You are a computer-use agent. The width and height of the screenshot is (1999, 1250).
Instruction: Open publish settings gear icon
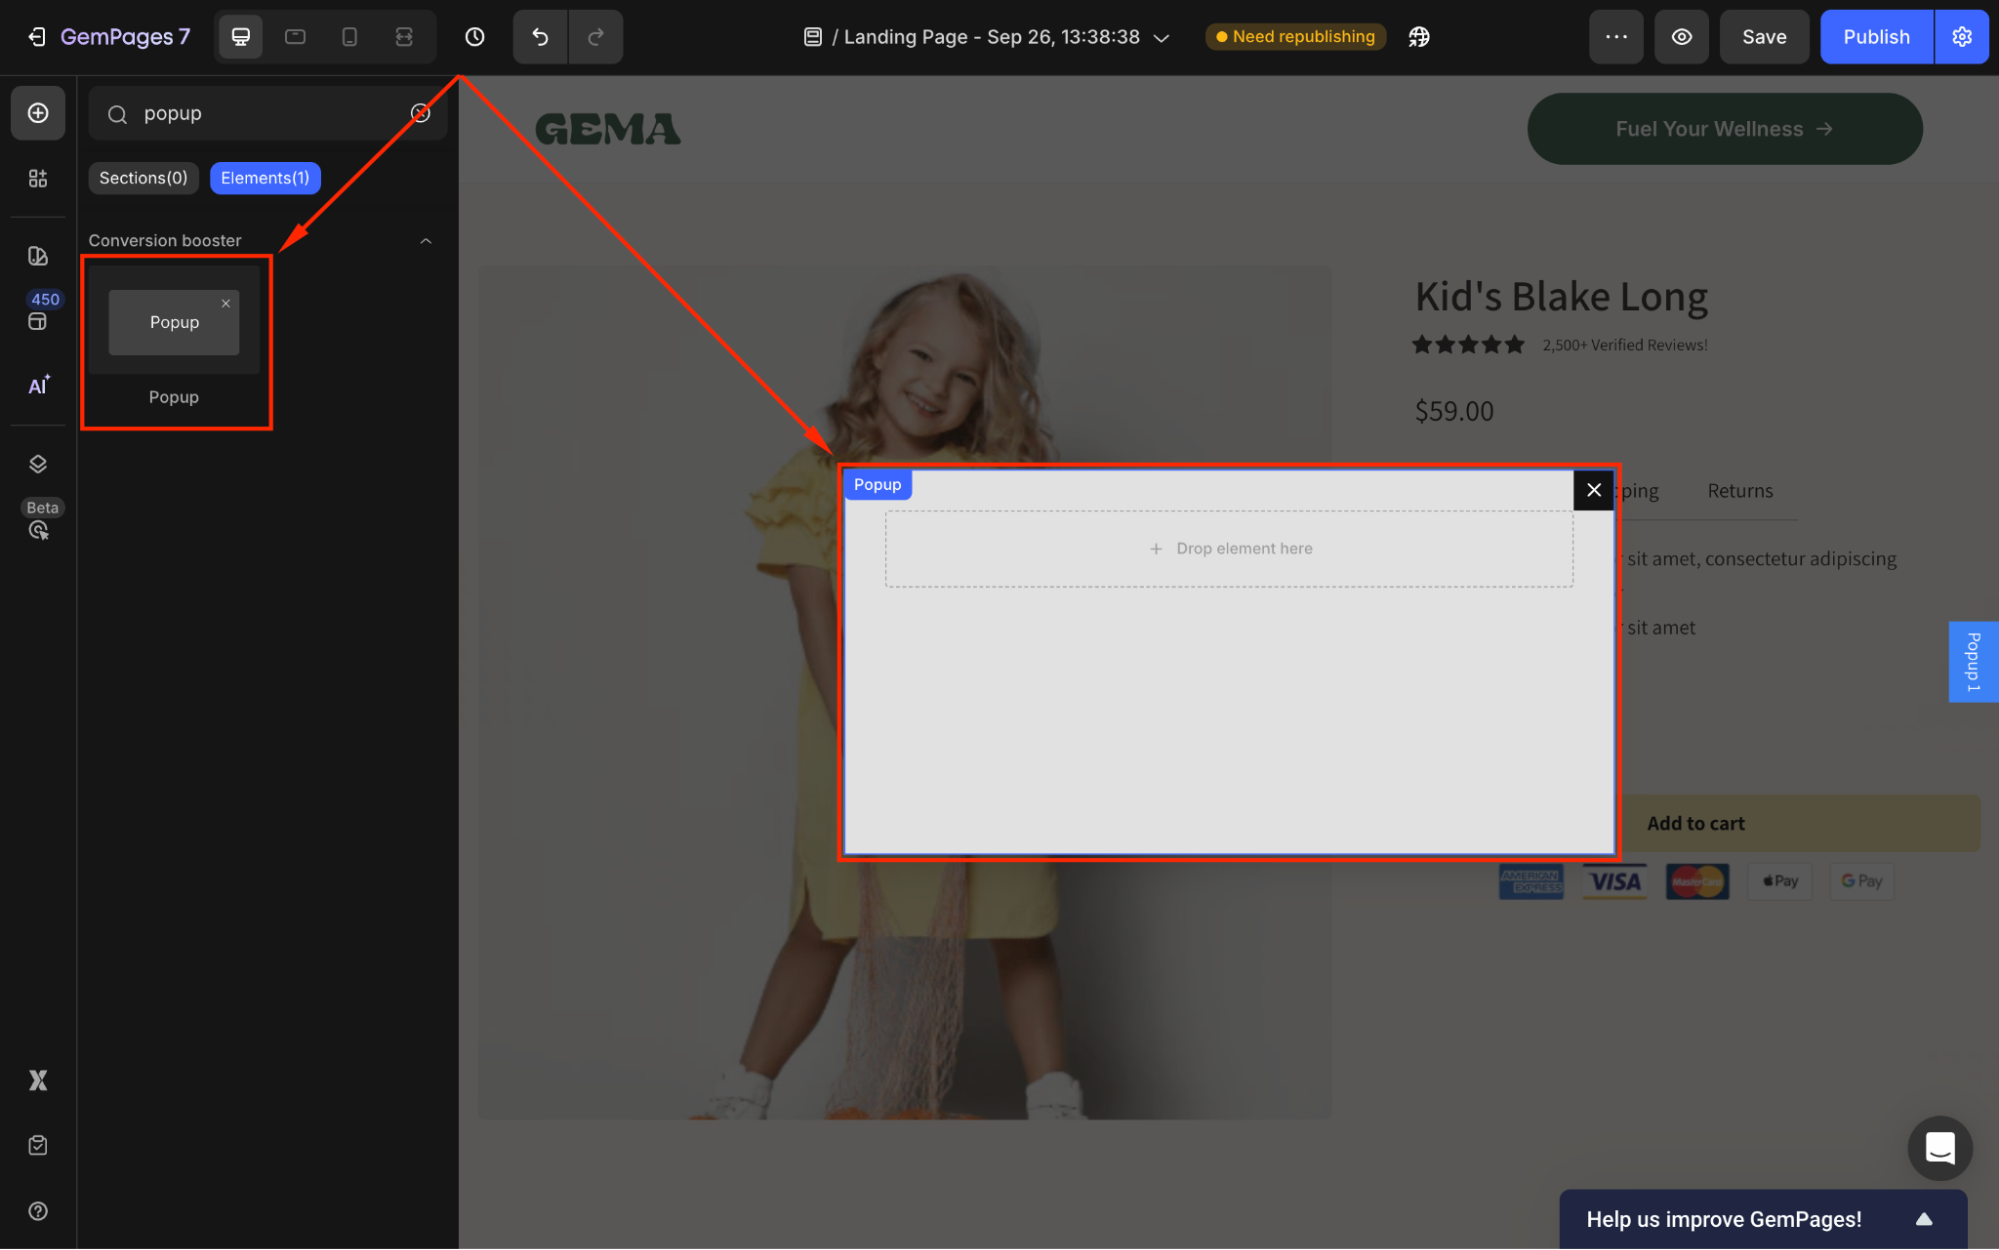pos(1961,37)
